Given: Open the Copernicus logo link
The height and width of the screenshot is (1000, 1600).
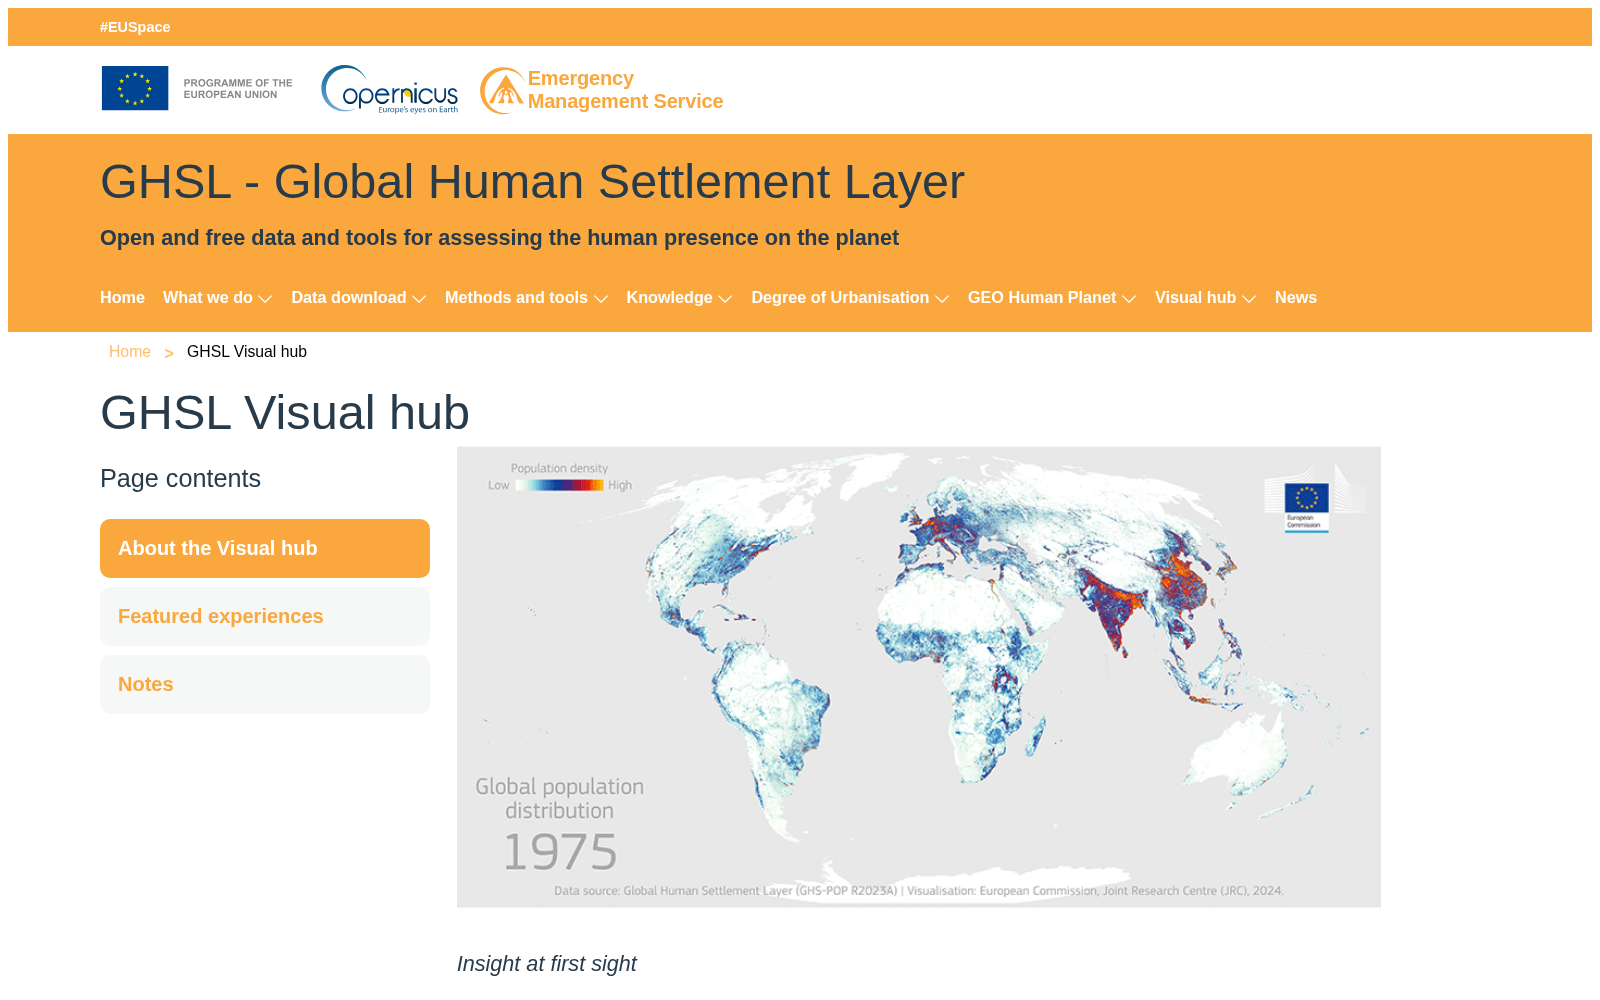Looking at the screenshot, I should pyautogui.click(x=390, y=90).
